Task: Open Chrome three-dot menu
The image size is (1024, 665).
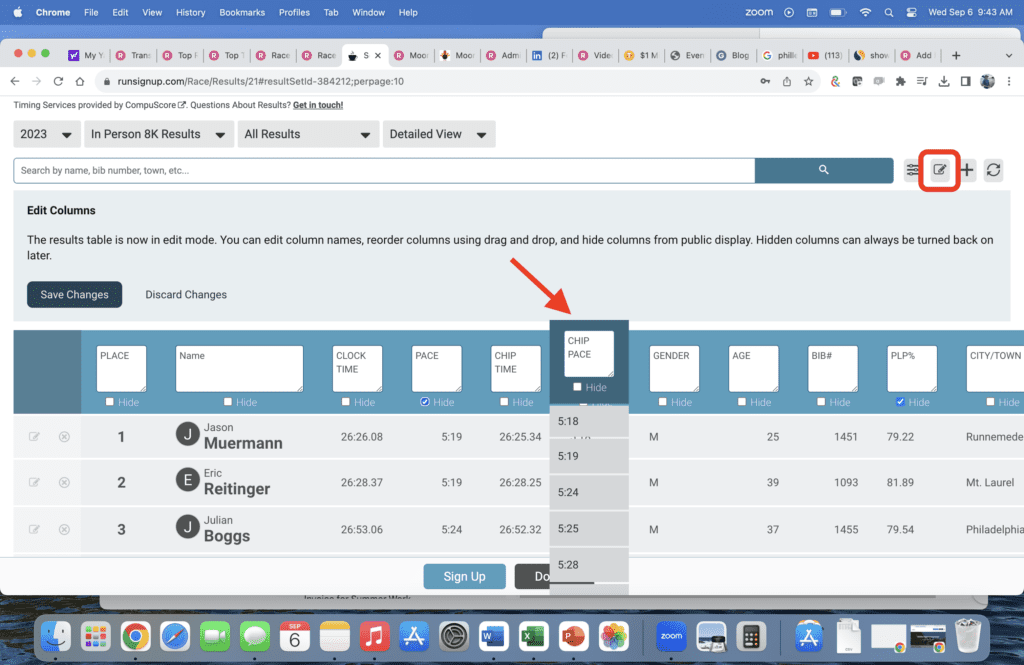Action: pos(1009,81)
